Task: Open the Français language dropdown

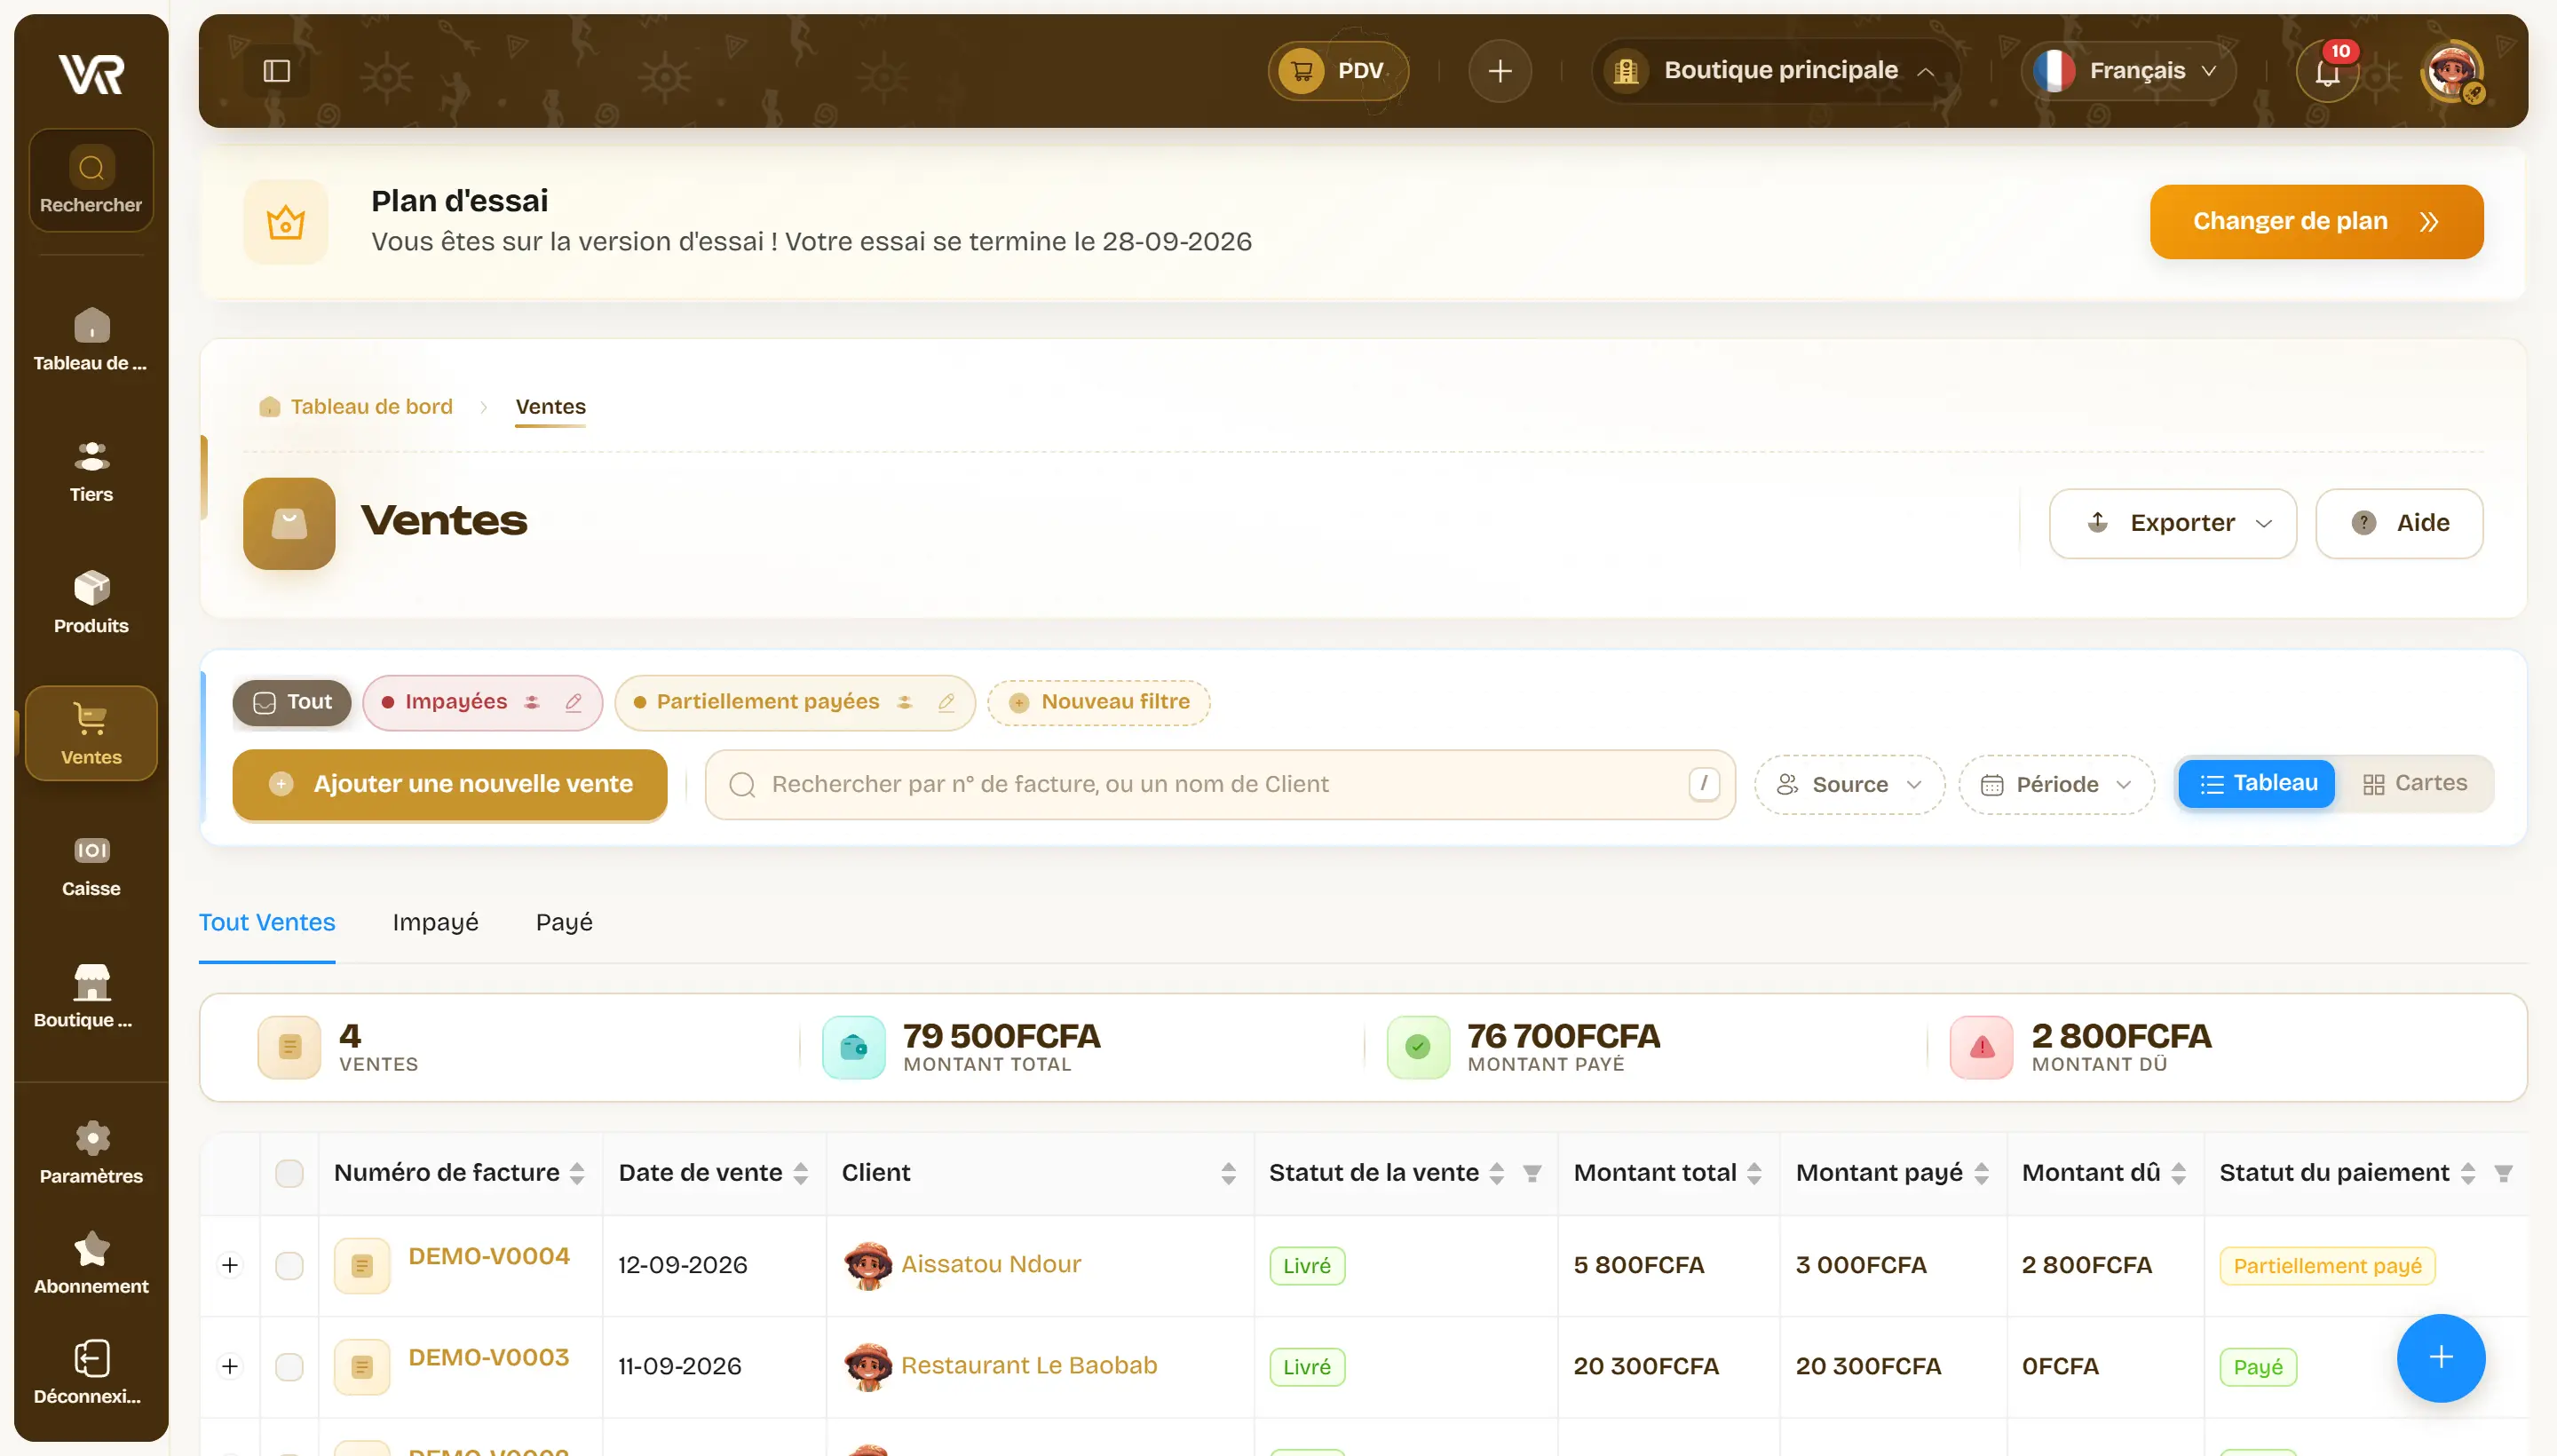Action: point(2128,71)
